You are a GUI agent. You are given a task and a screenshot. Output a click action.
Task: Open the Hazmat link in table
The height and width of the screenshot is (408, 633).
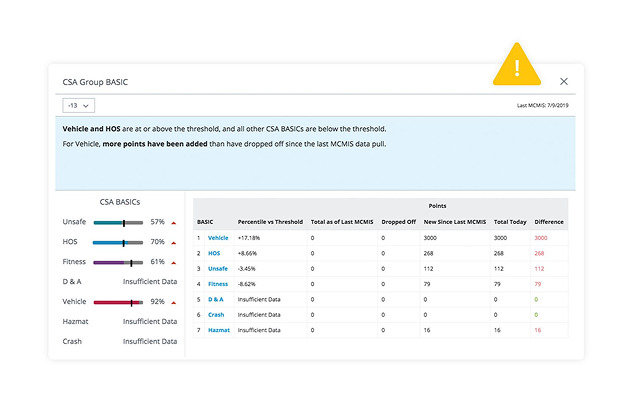point(219,330)
